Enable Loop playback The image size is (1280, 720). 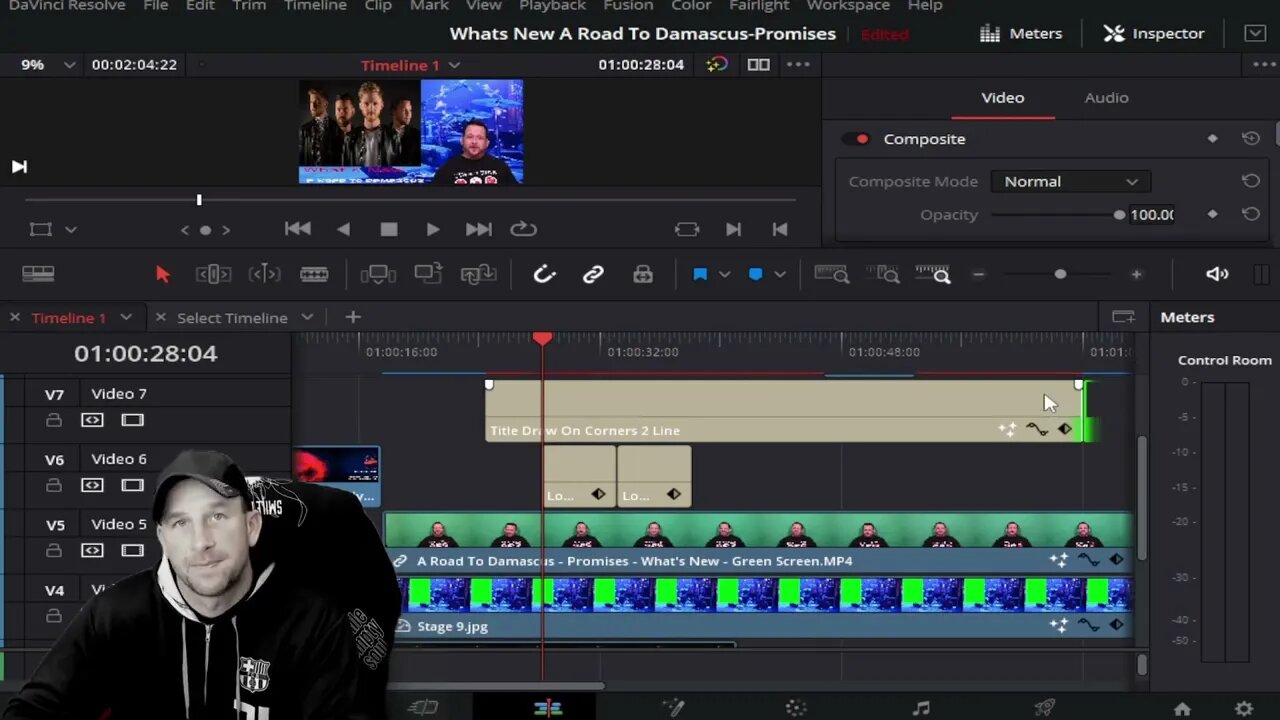tap(523, 229)
